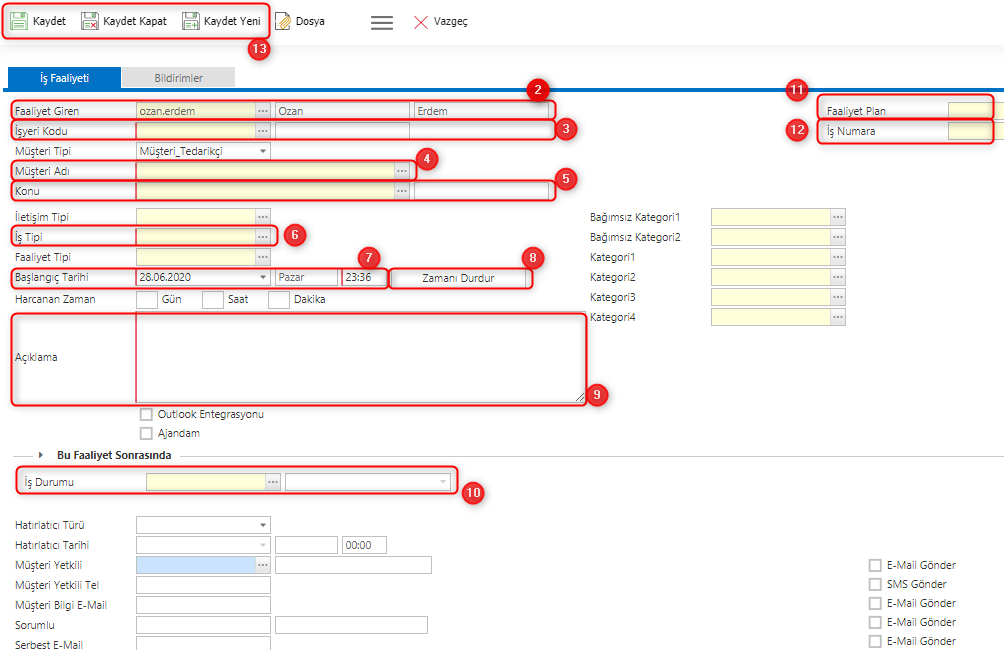Open the Müşteri Tipi dropdown

click(x=262, y=150)
